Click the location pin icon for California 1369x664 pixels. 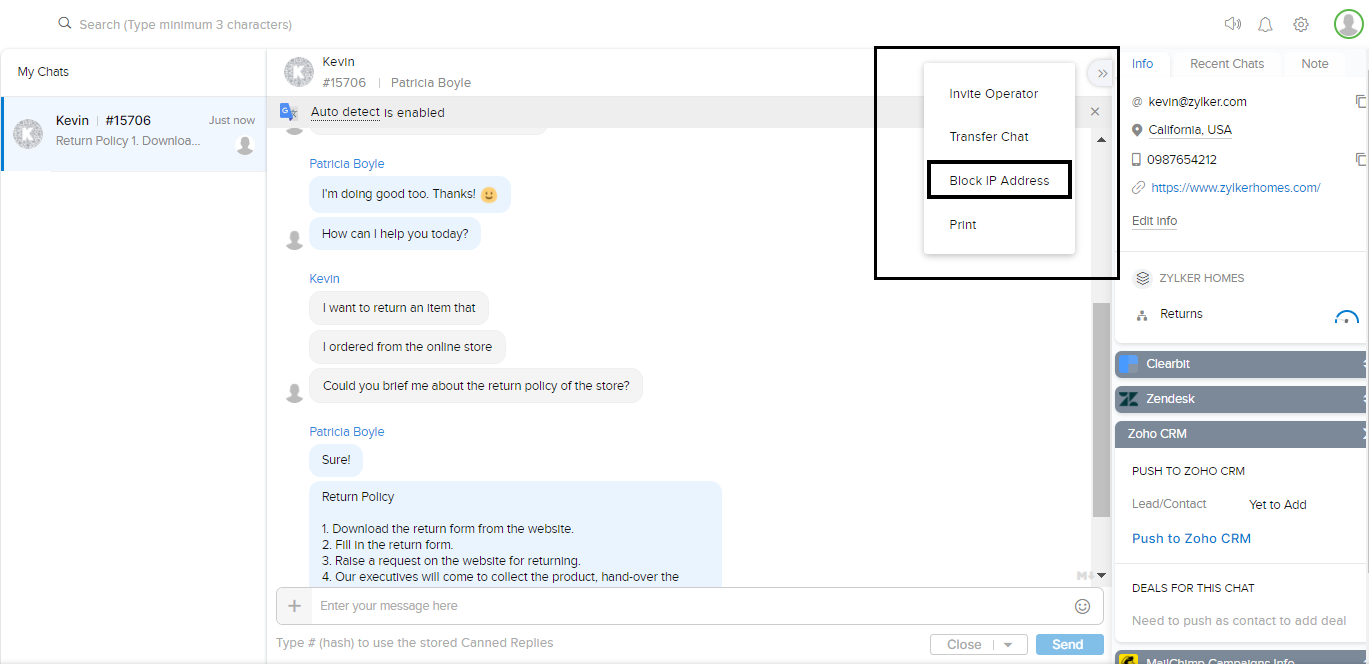(1137, 130)
